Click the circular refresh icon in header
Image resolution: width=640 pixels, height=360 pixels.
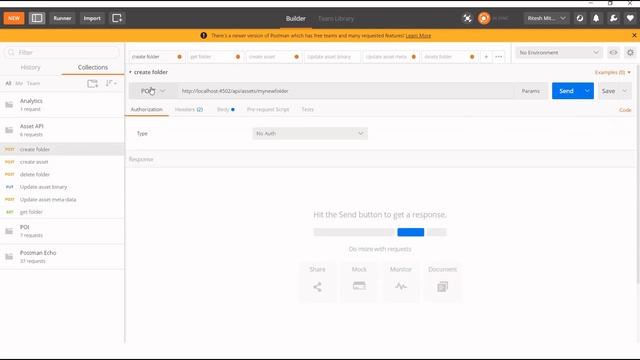click(580, 18)
